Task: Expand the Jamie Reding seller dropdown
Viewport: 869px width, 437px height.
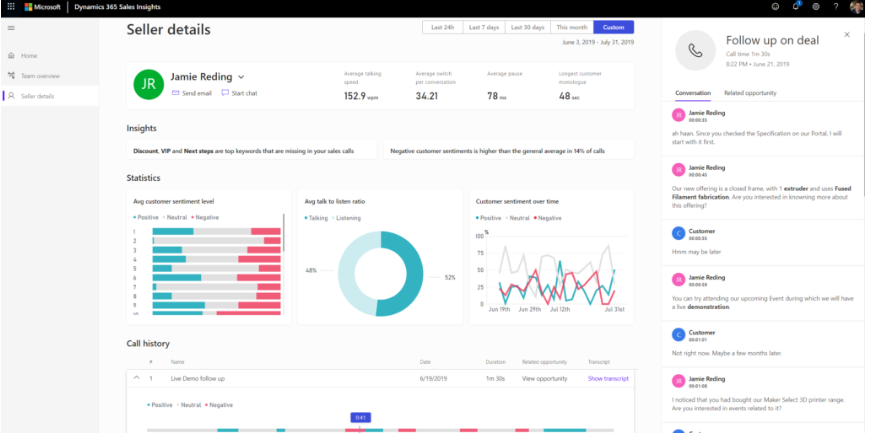Action: pyautogui.click(x=241, y=77)
